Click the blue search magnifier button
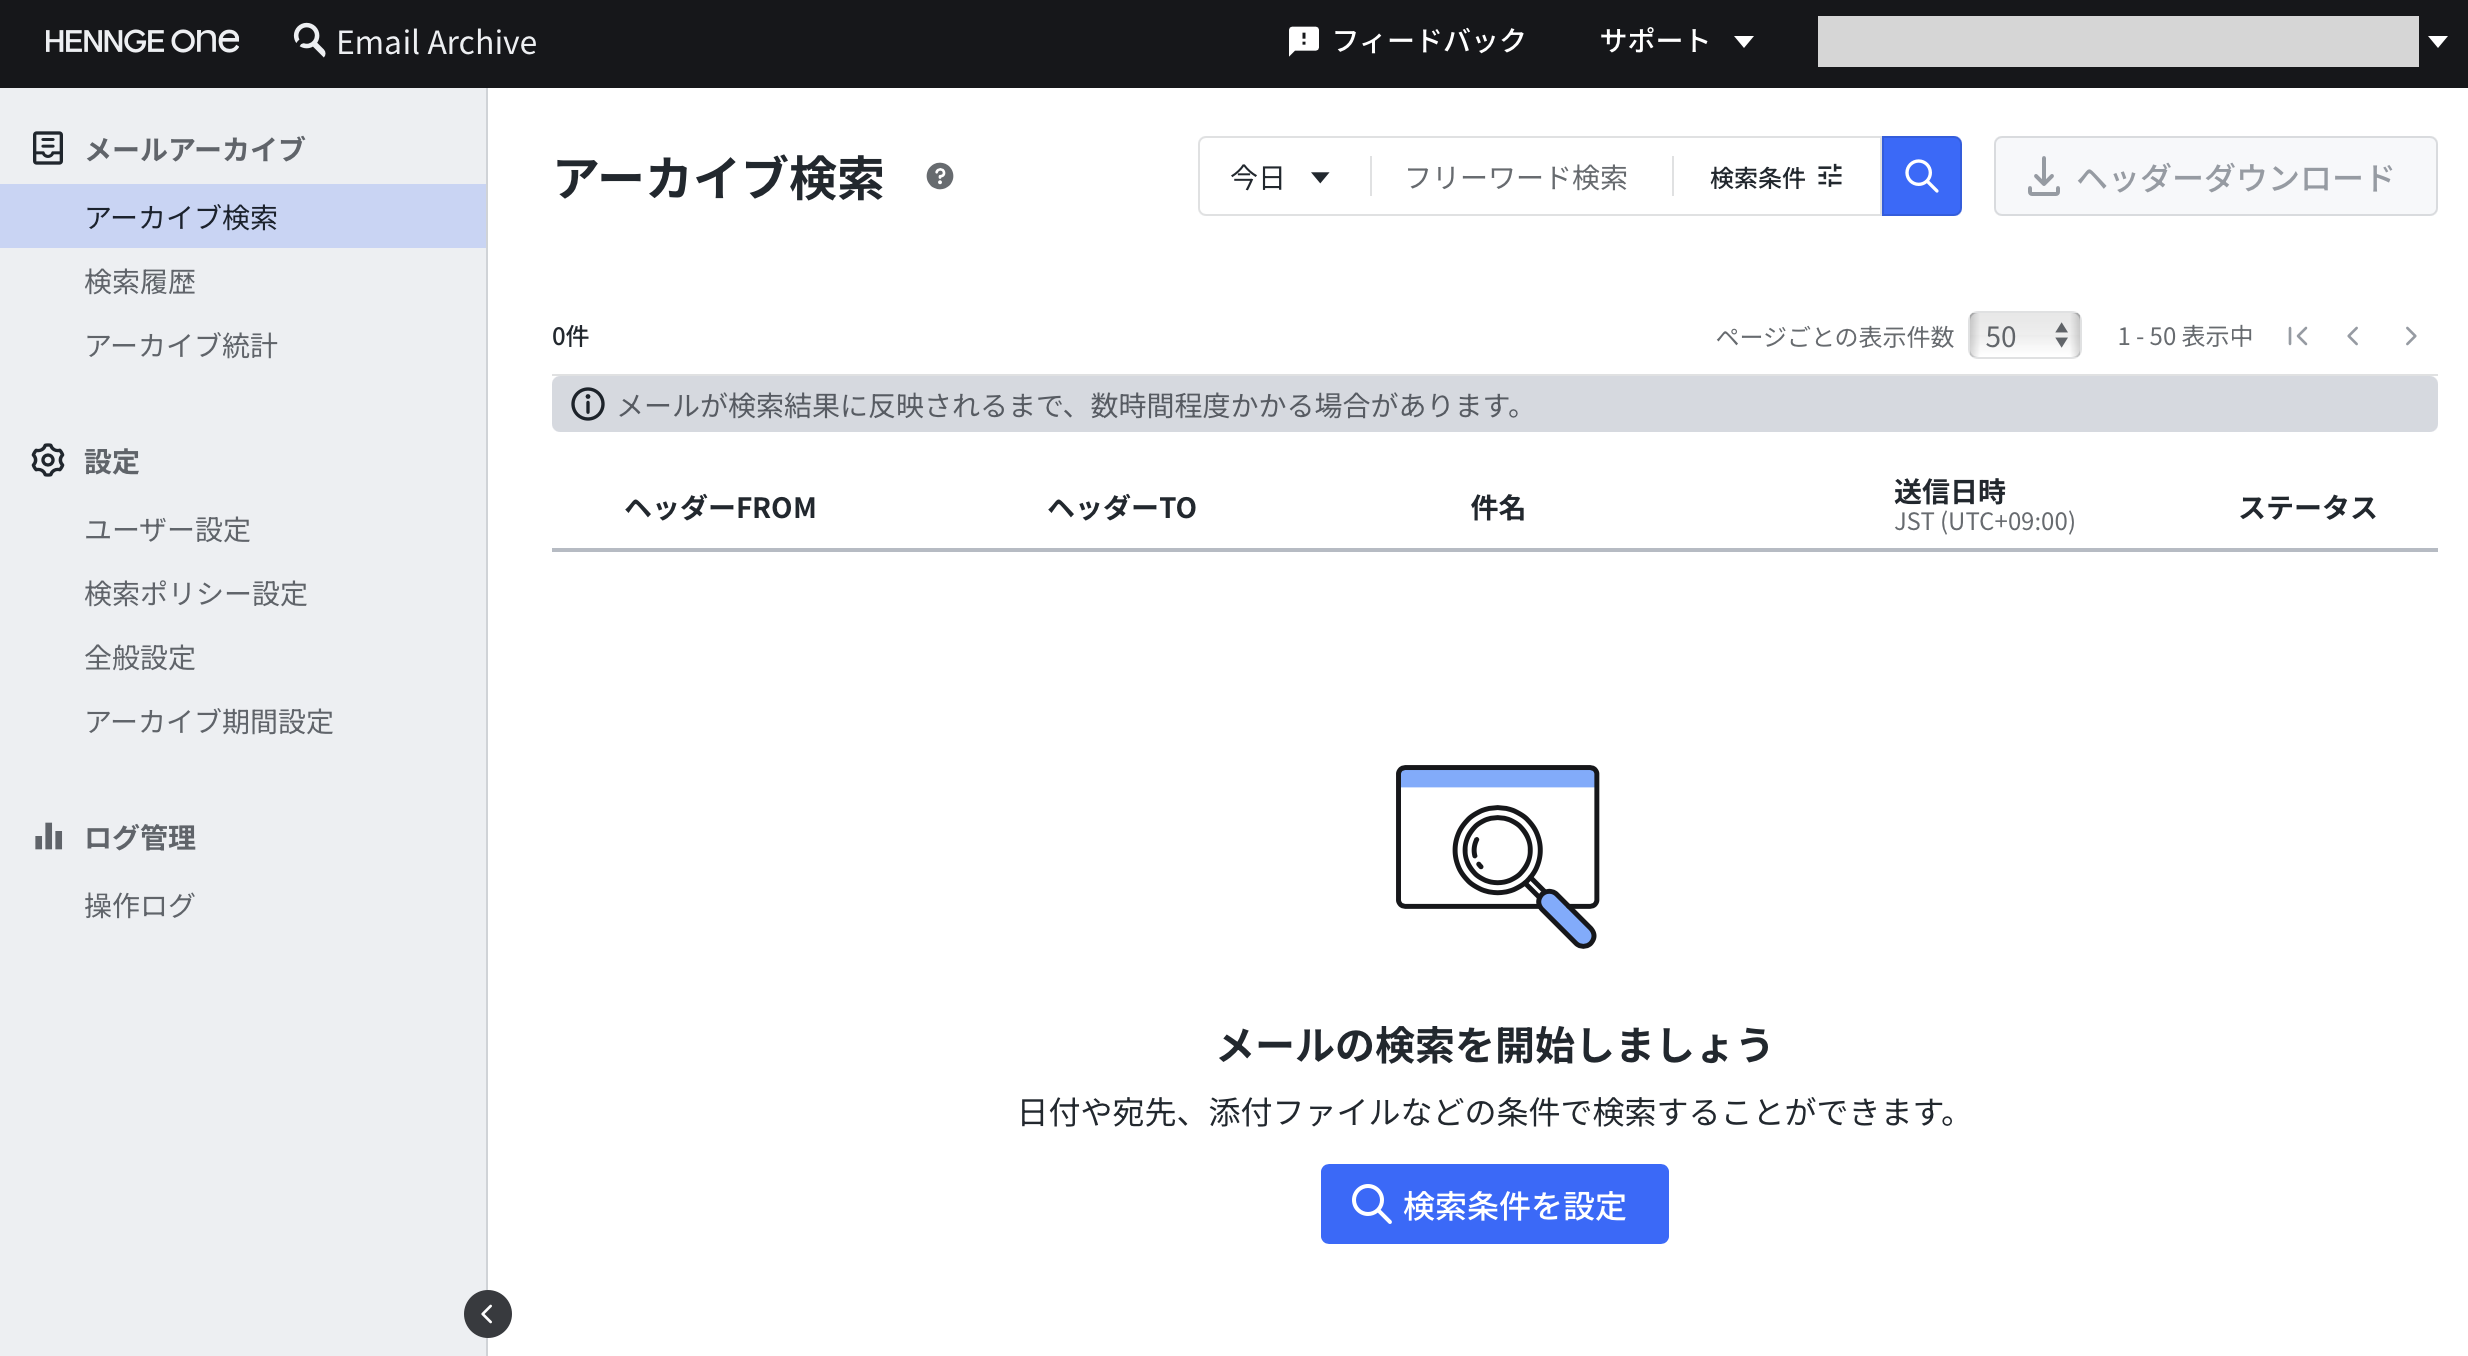 pos(1921,176)
